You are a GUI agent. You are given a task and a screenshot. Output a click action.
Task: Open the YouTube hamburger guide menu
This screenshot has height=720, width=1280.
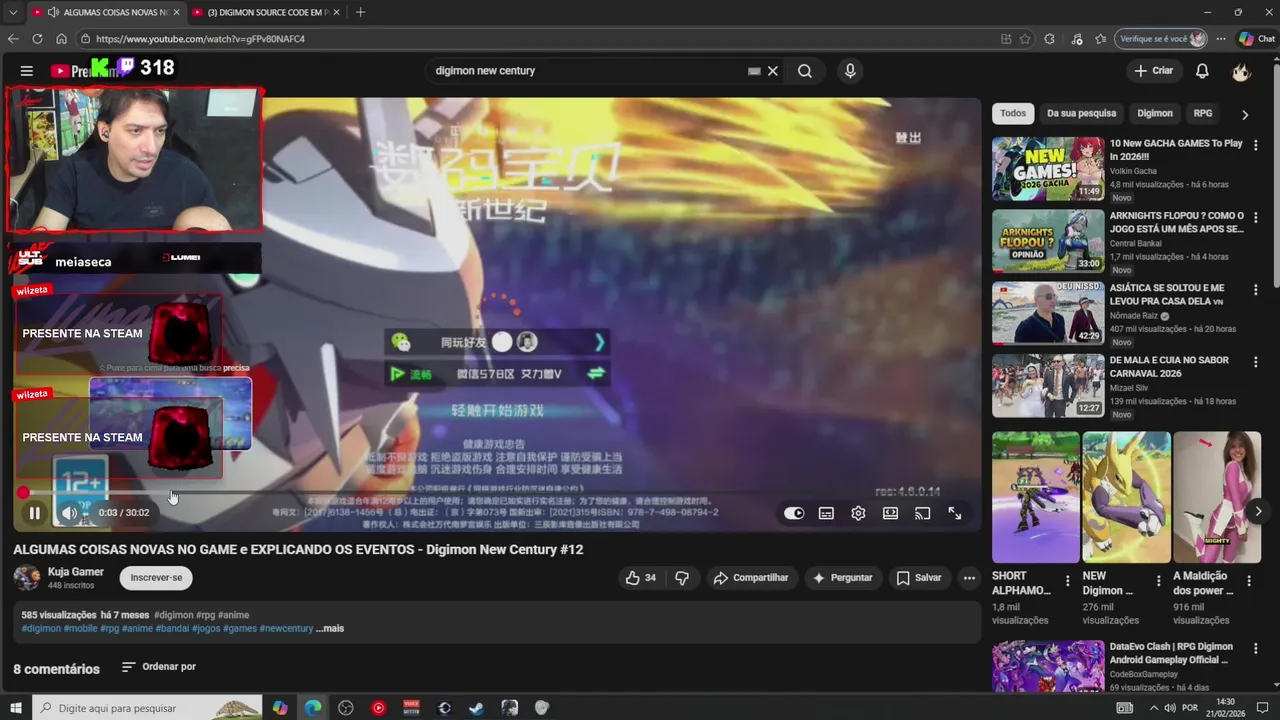27,71
